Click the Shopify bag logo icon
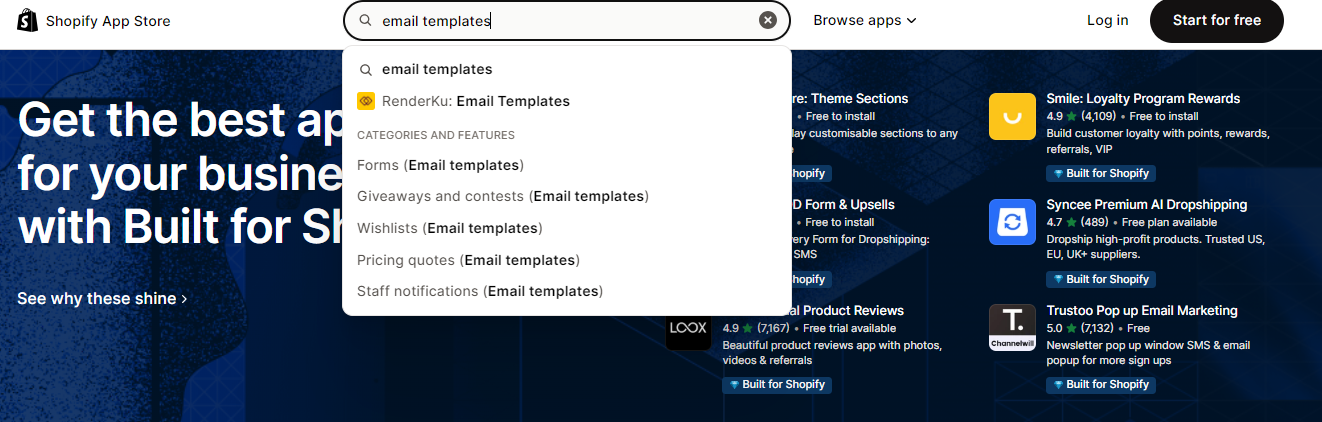Screen dimensions: 1322x422 (x=27, y=21)
